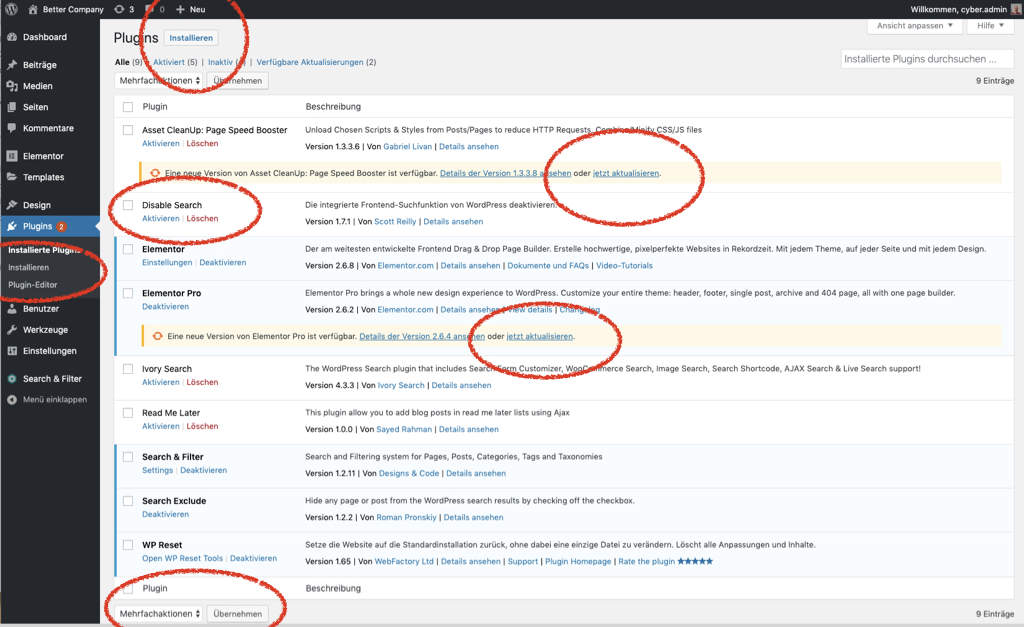The height and width of the screenshot is (627, 1024).
Task: Click the Menü einklappen collapse icon
Action: coord(12,400)
